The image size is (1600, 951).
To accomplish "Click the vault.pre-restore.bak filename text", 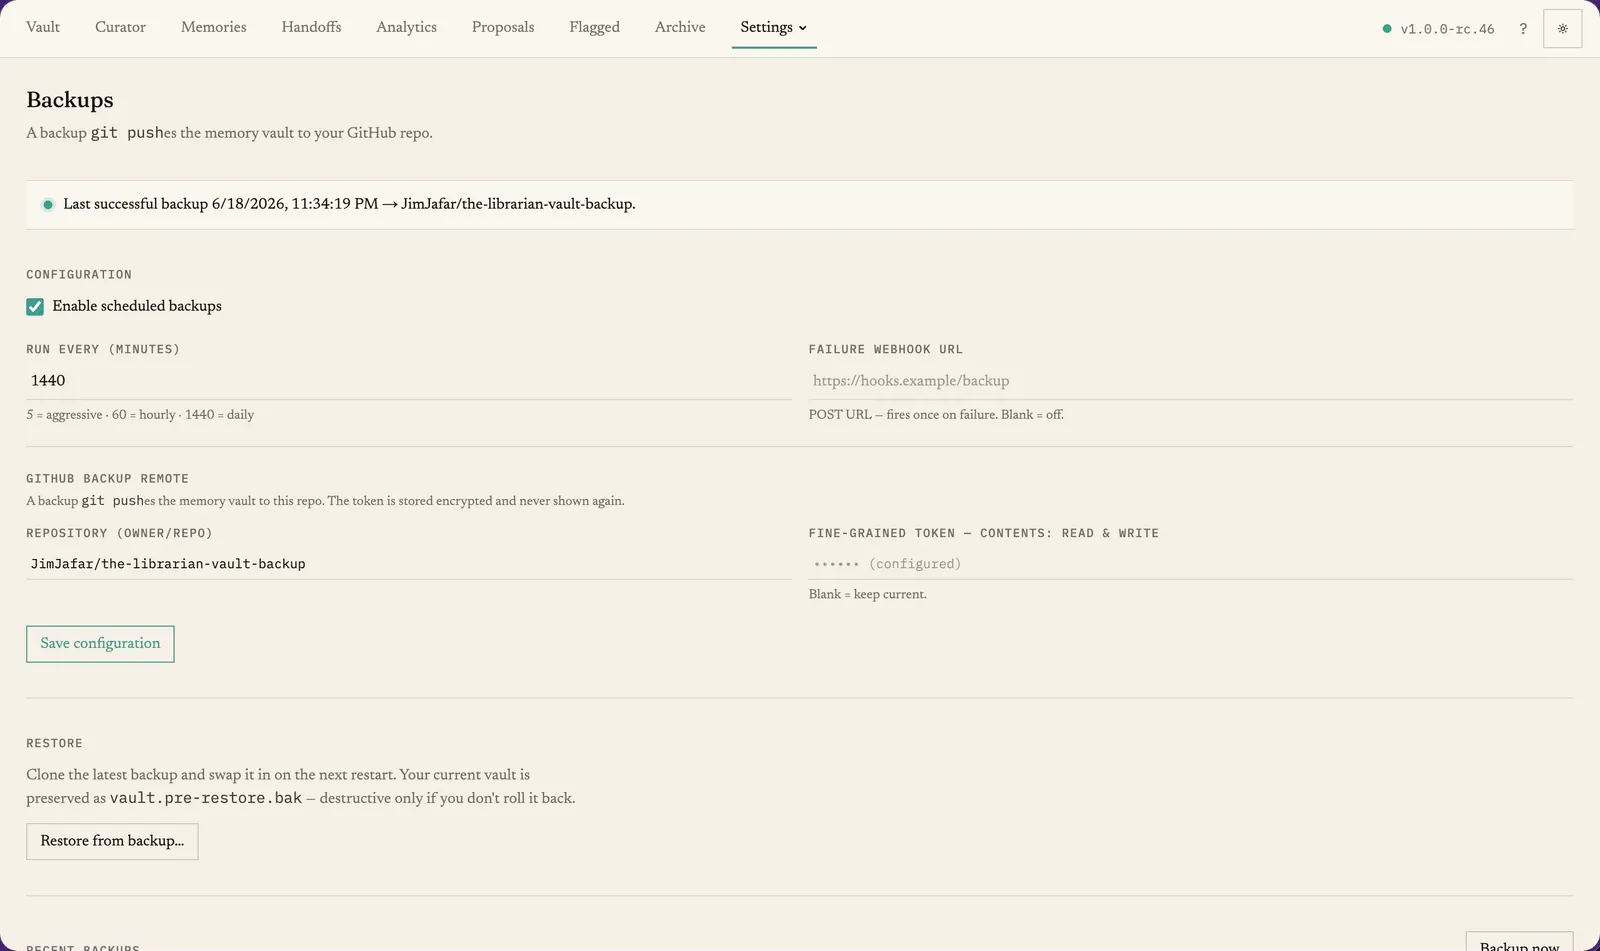I will (x=206, y=798).
